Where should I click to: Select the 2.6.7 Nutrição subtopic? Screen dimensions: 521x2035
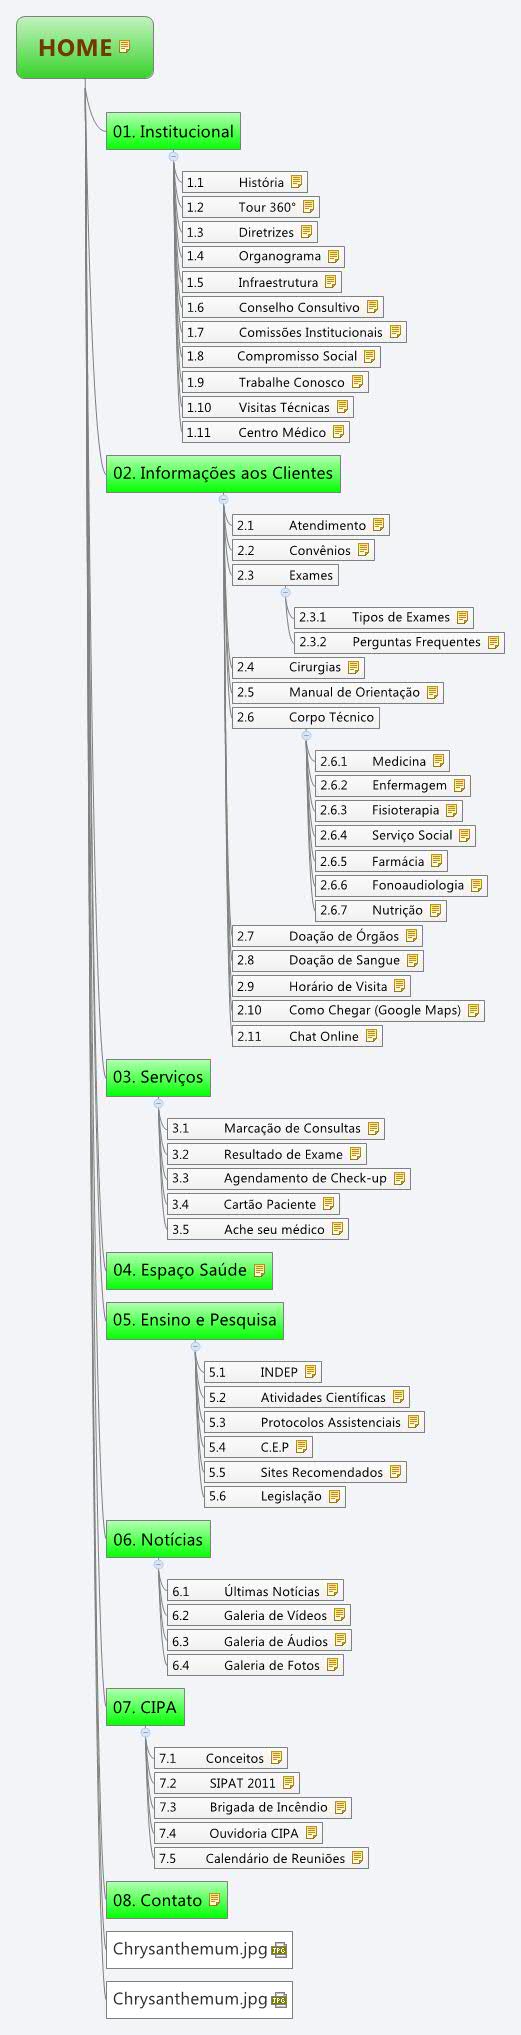pos(381,910)
